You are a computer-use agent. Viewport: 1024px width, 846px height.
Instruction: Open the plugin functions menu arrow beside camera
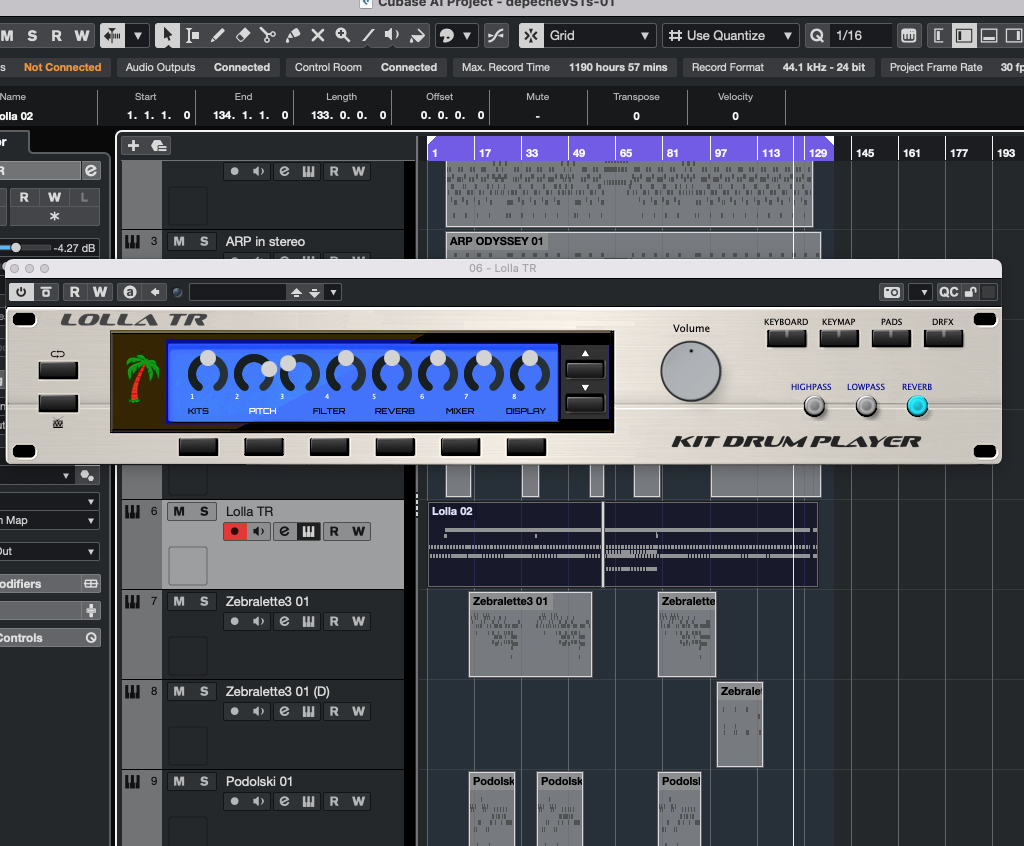pos(923,292)
